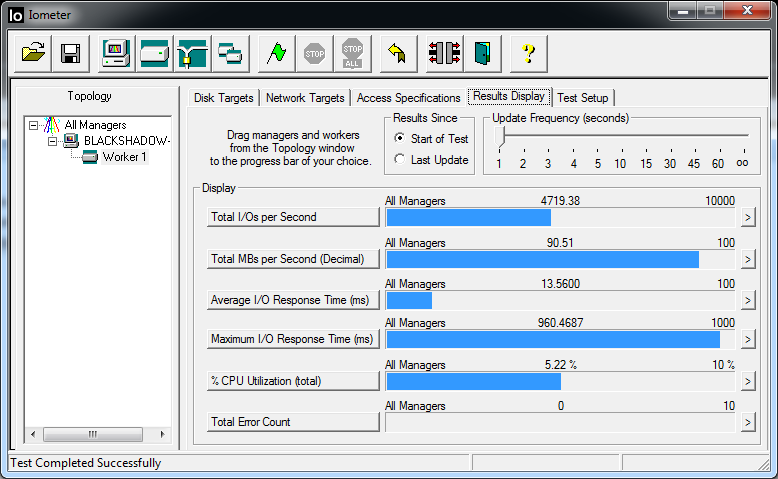Image resolution: width=778 pixels, height=479 pixels.
Task: Click % CPU Utilization (total) button
Action: [x=293, y=381]
